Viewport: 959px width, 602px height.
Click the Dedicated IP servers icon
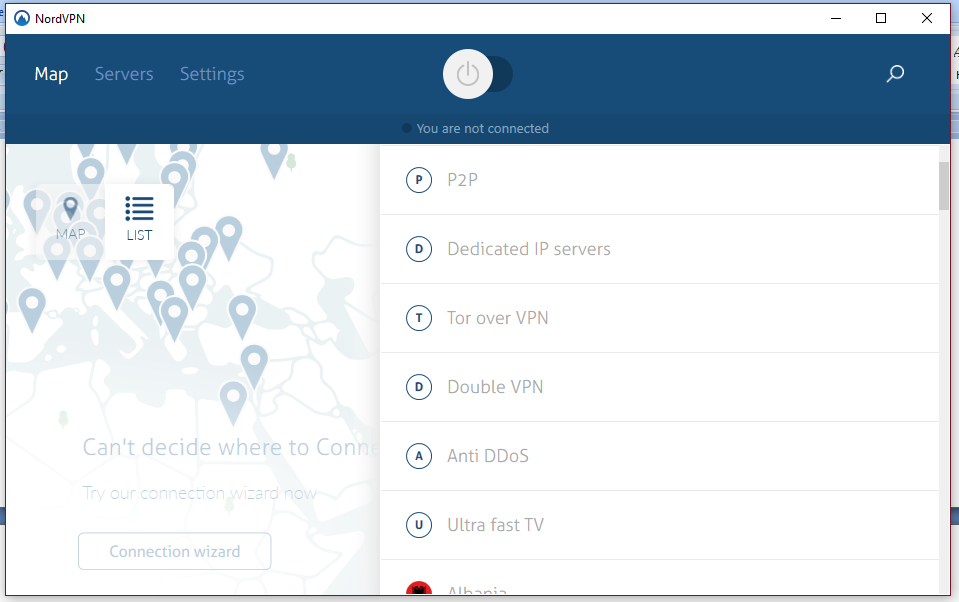[x=419, y=249]
